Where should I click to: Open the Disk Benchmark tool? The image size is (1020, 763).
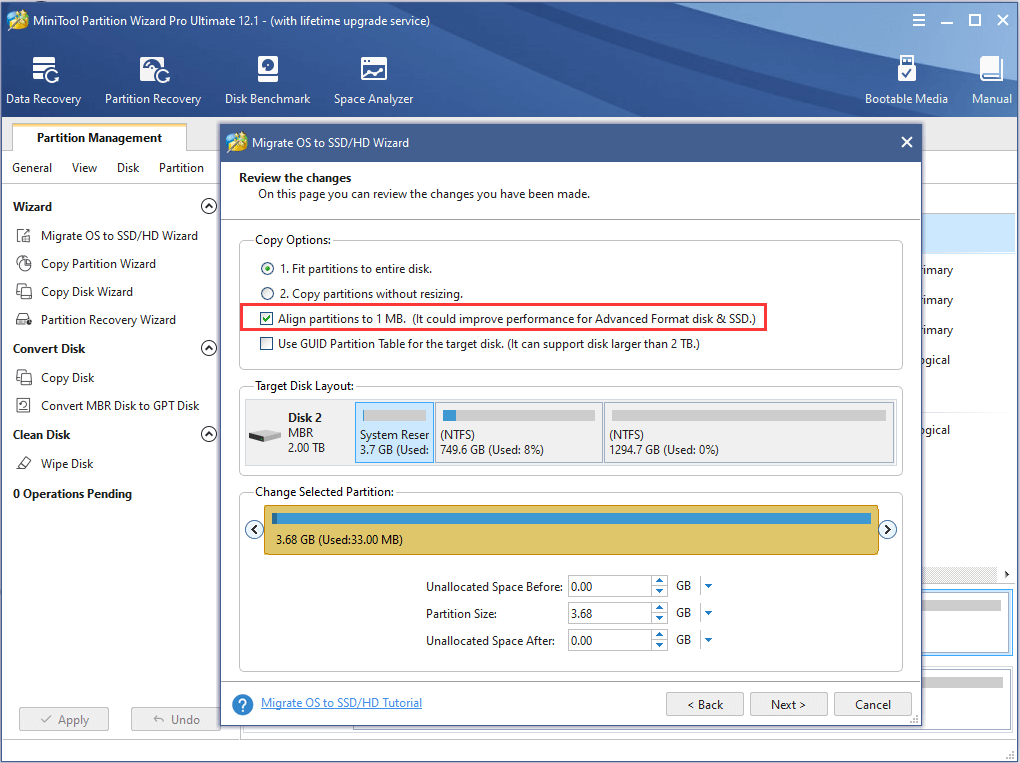(267, 81)
